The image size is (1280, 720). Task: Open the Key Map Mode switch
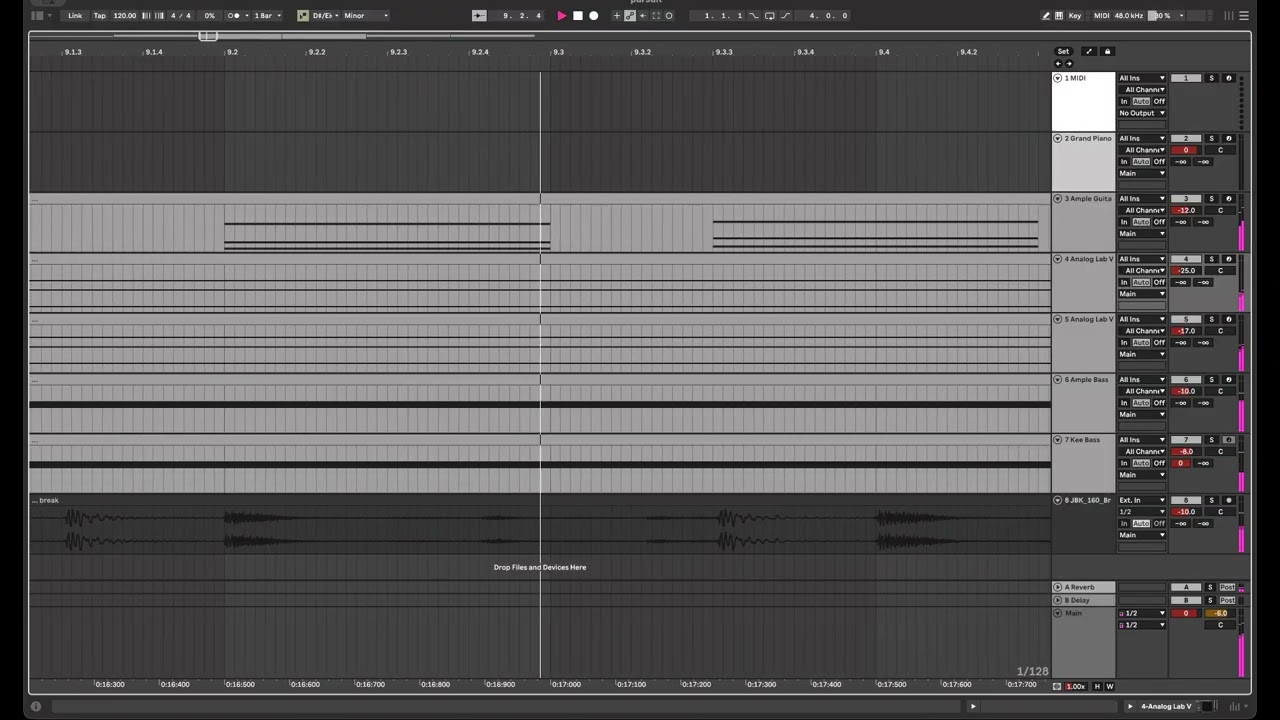1075,16
